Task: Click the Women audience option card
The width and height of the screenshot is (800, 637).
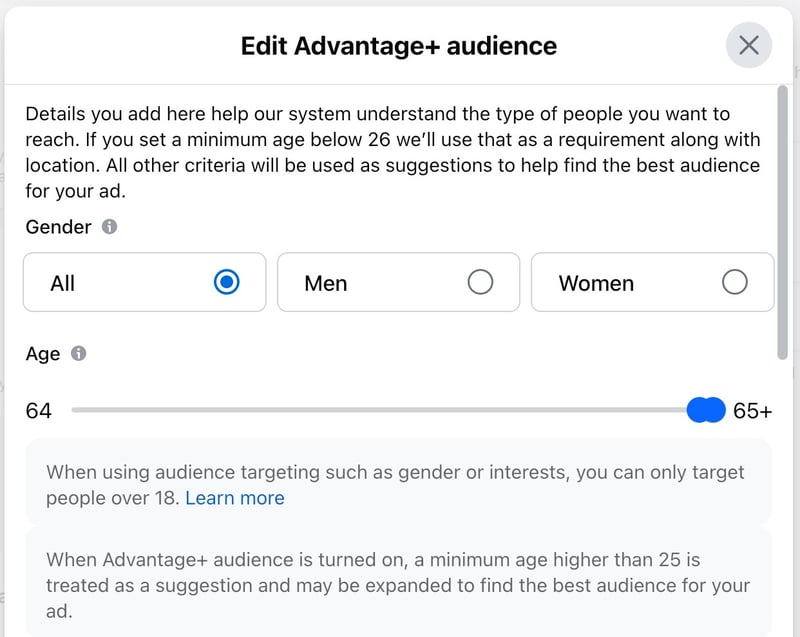Action: point(652,282)
